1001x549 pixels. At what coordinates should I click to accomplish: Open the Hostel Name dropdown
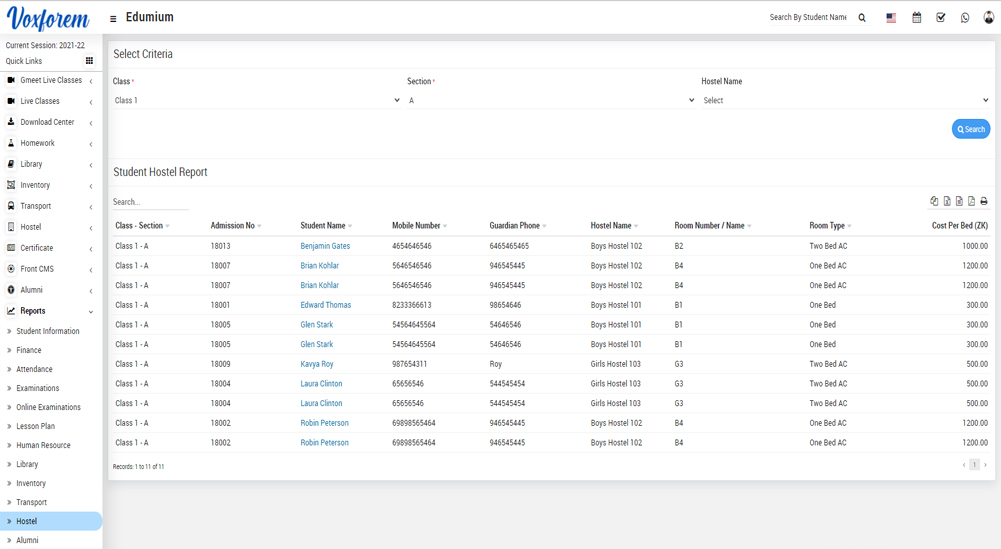coord(845,100)
